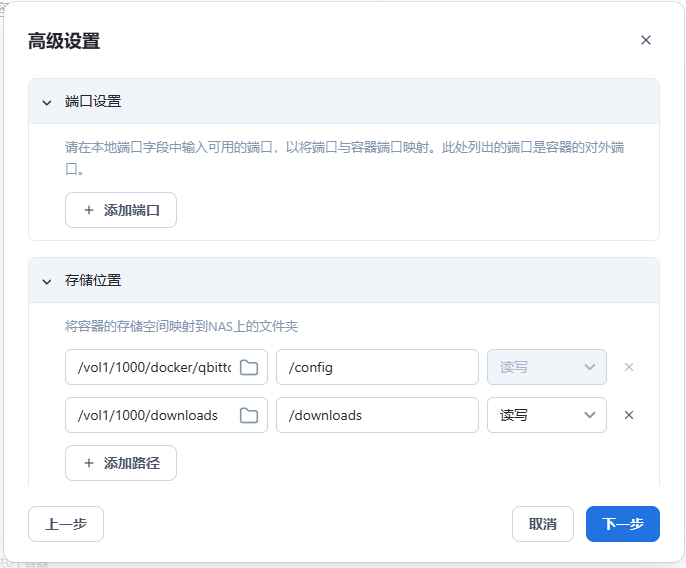Image resolution: width=686 pixels, height=568 pixels.
Task: Click the /config container path field
Action: [x=377, y=367]
